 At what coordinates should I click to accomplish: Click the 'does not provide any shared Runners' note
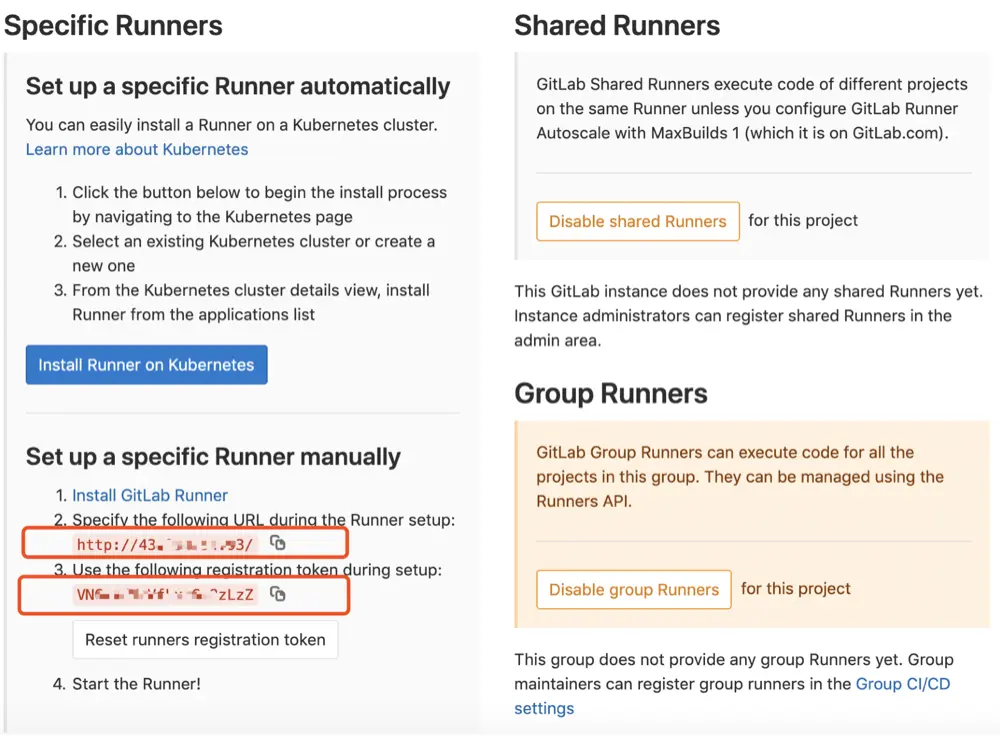(732, 316)
